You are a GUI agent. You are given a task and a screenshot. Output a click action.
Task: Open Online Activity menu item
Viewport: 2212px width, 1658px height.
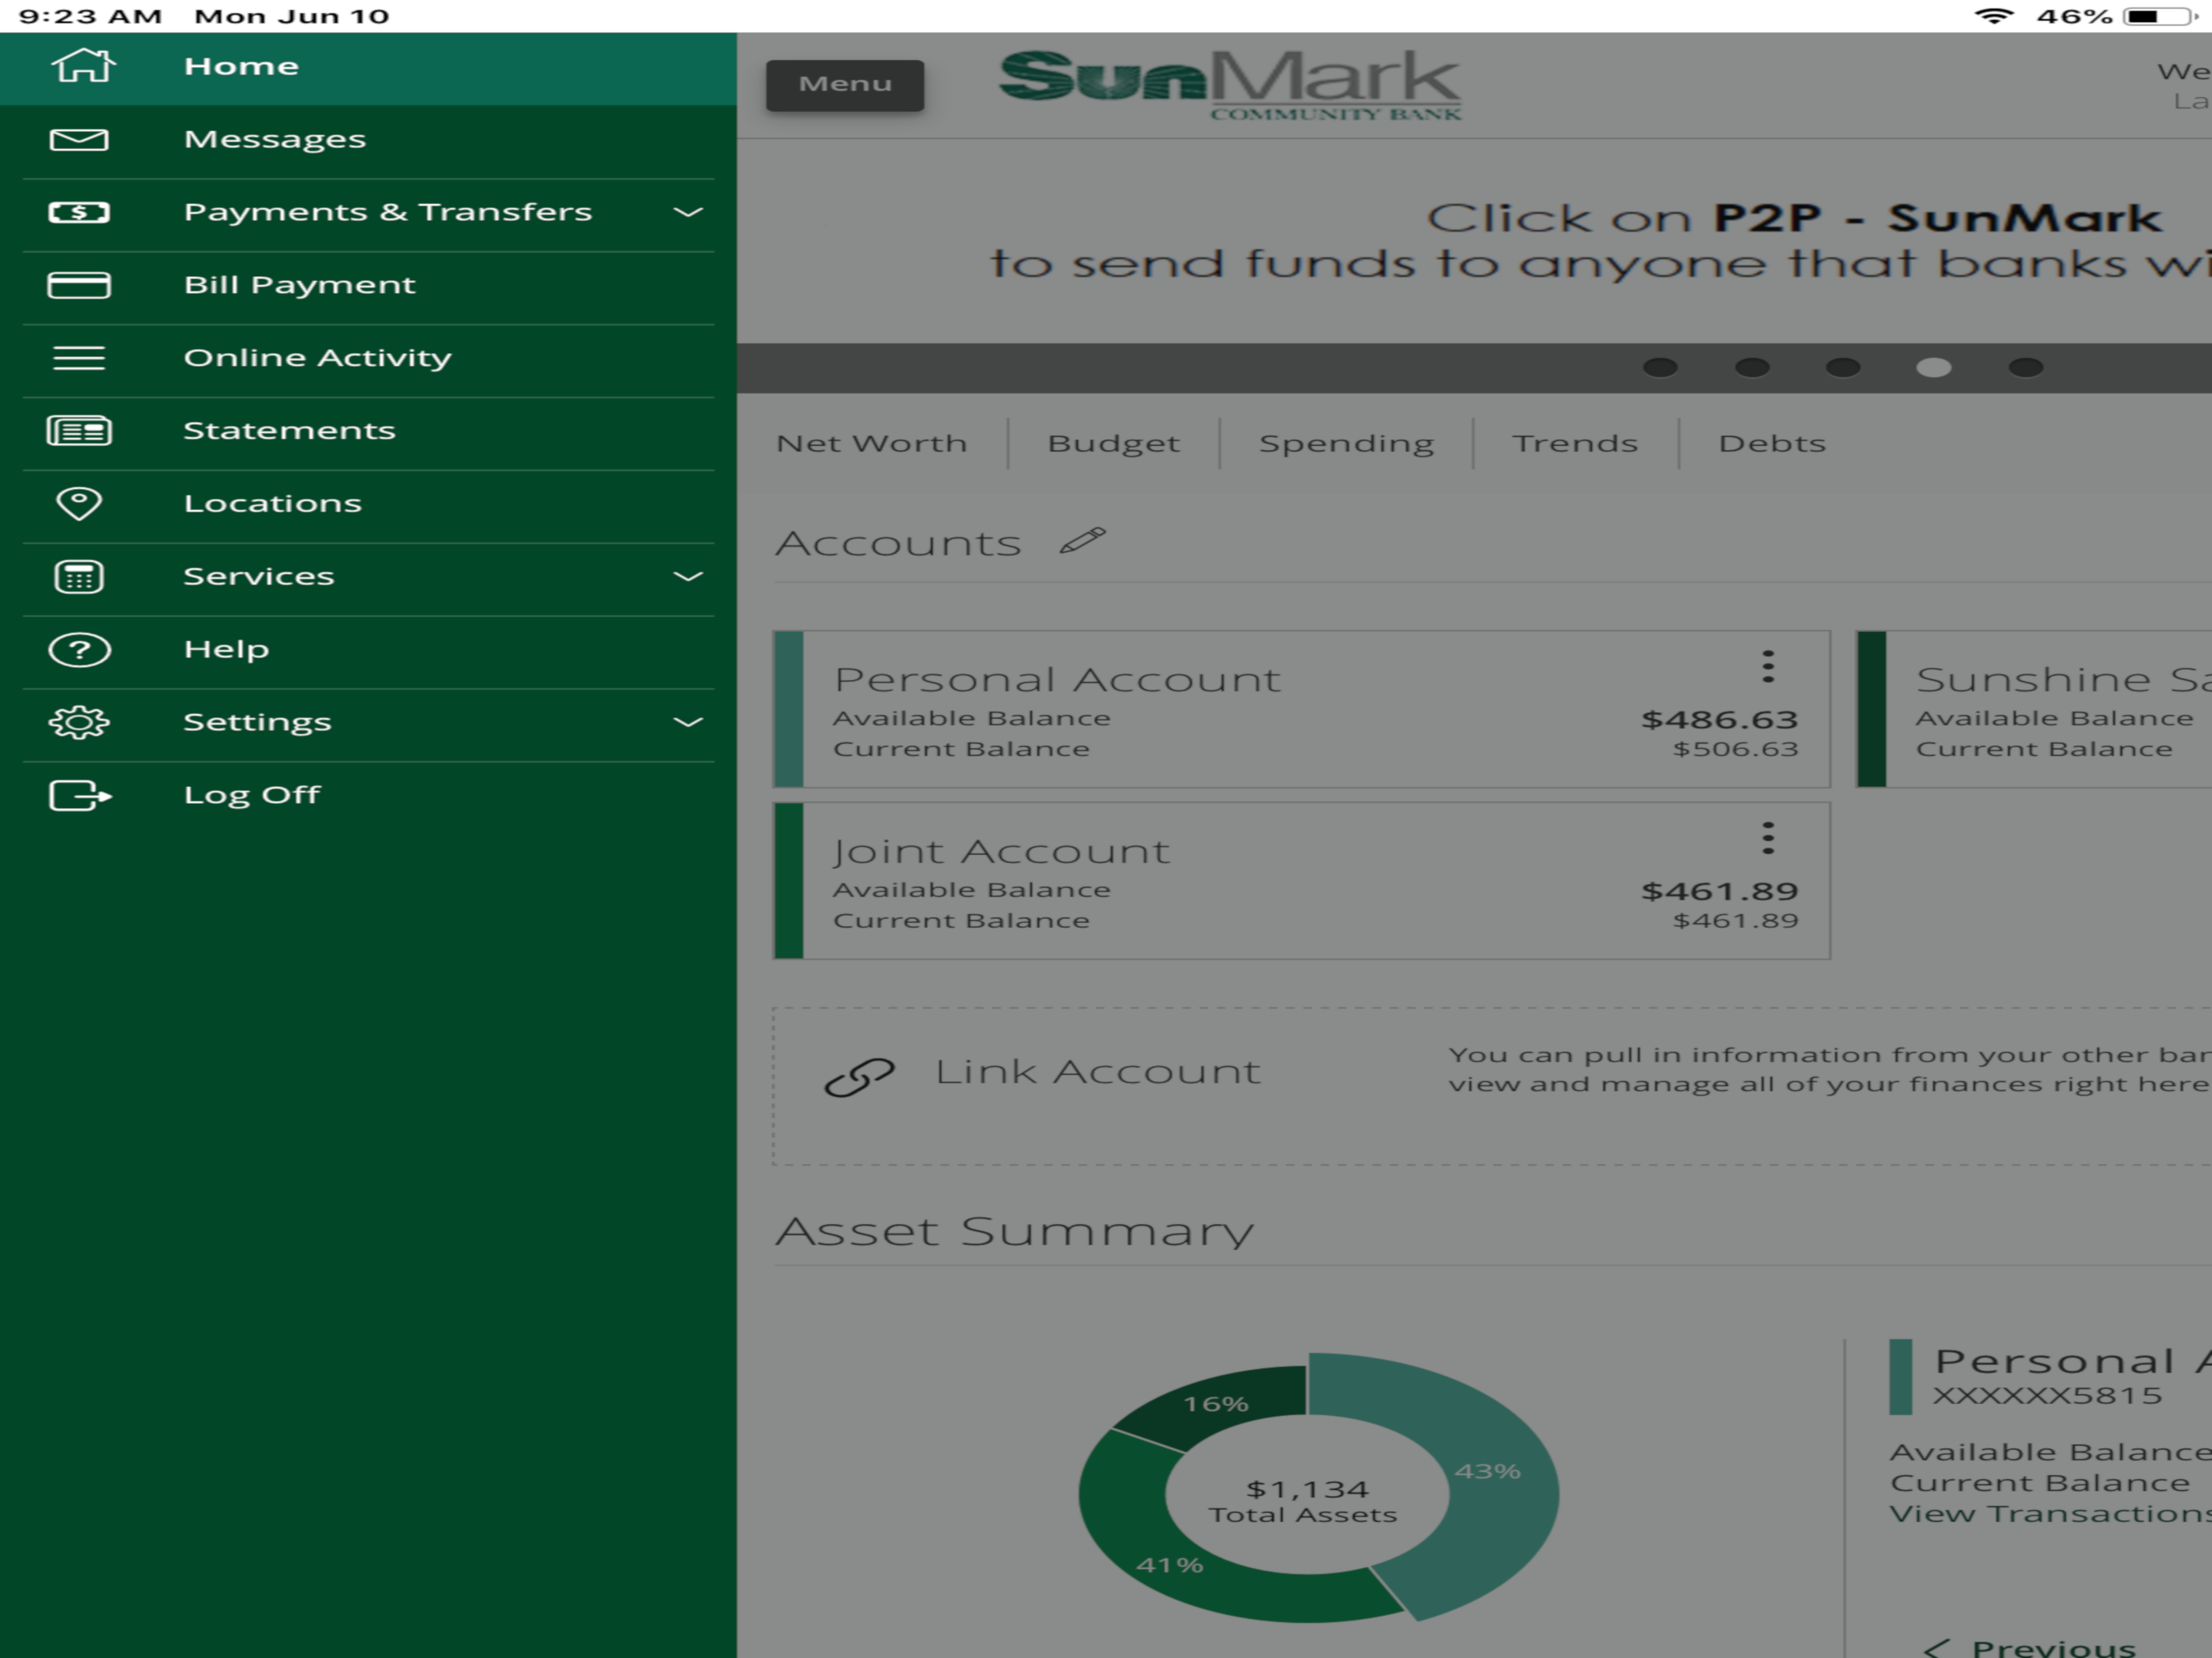(x=368, y=360)
